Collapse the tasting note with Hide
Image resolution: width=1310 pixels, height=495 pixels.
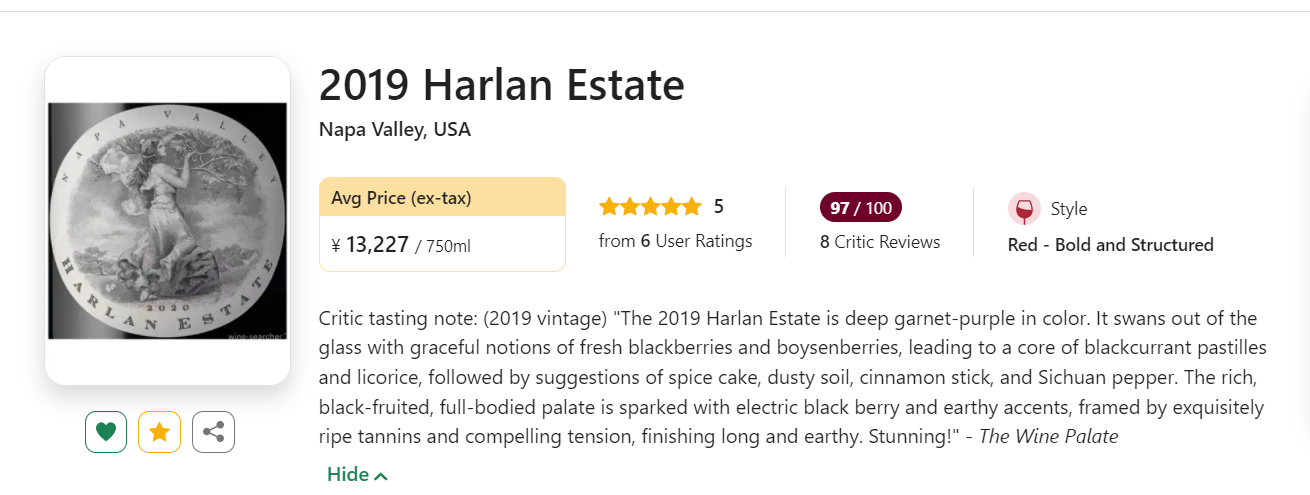[x=348, y=475]
